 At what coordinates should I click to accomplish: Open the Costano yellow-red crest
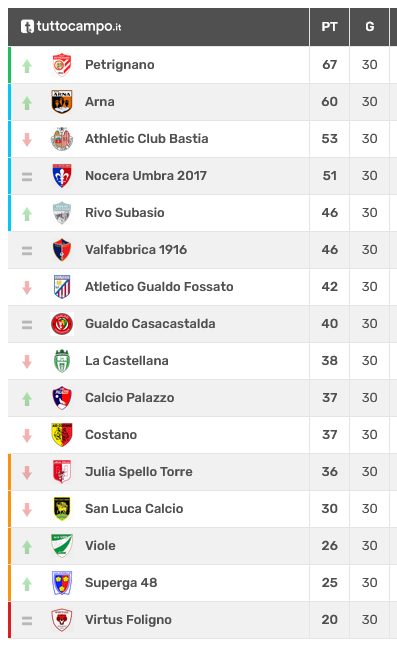(x=62, y=435)
